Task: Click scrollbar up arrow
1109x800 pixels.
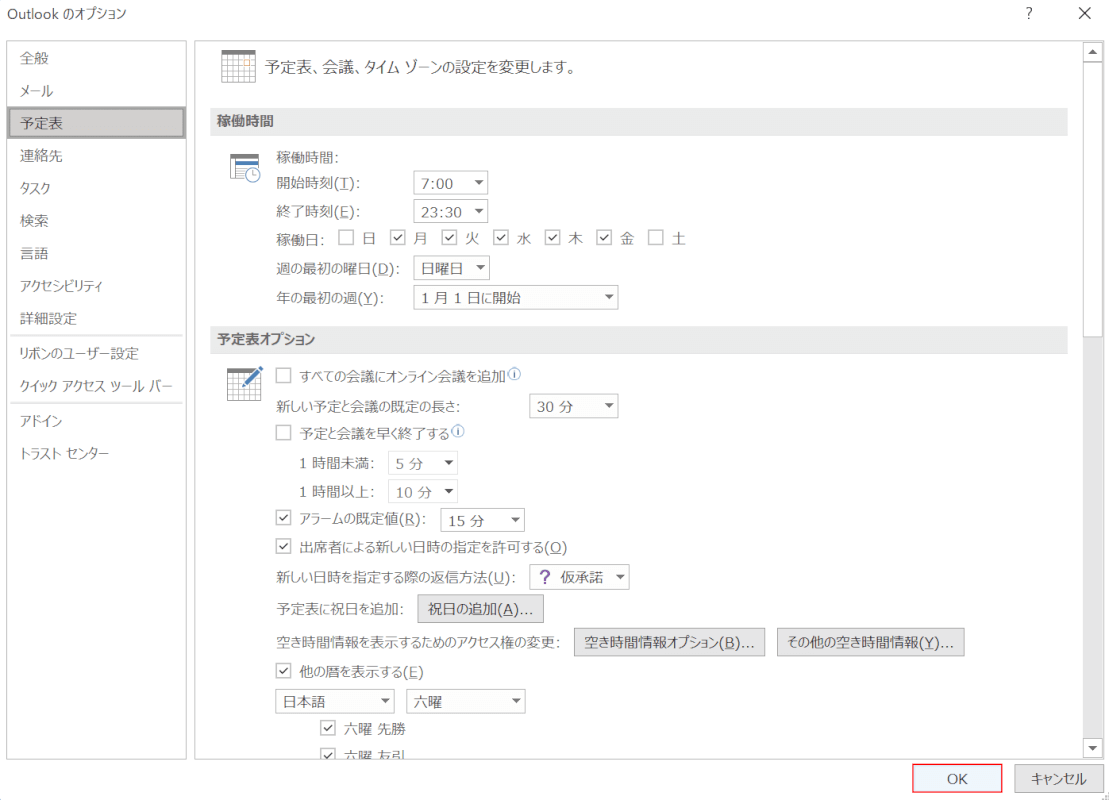Action: pyautogui.click(x=1093, y=52)
